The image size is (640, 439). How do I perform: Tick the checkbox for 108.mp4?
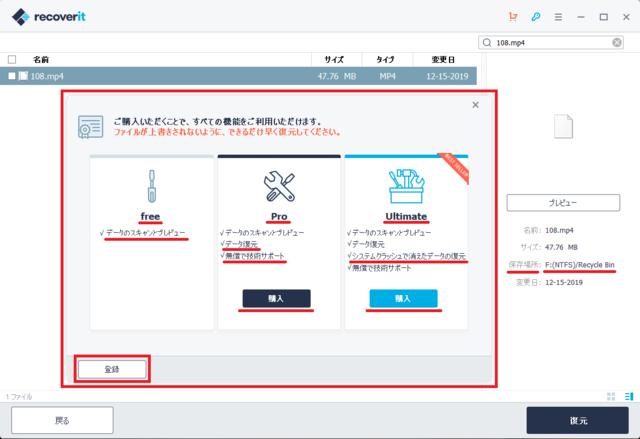12,76
